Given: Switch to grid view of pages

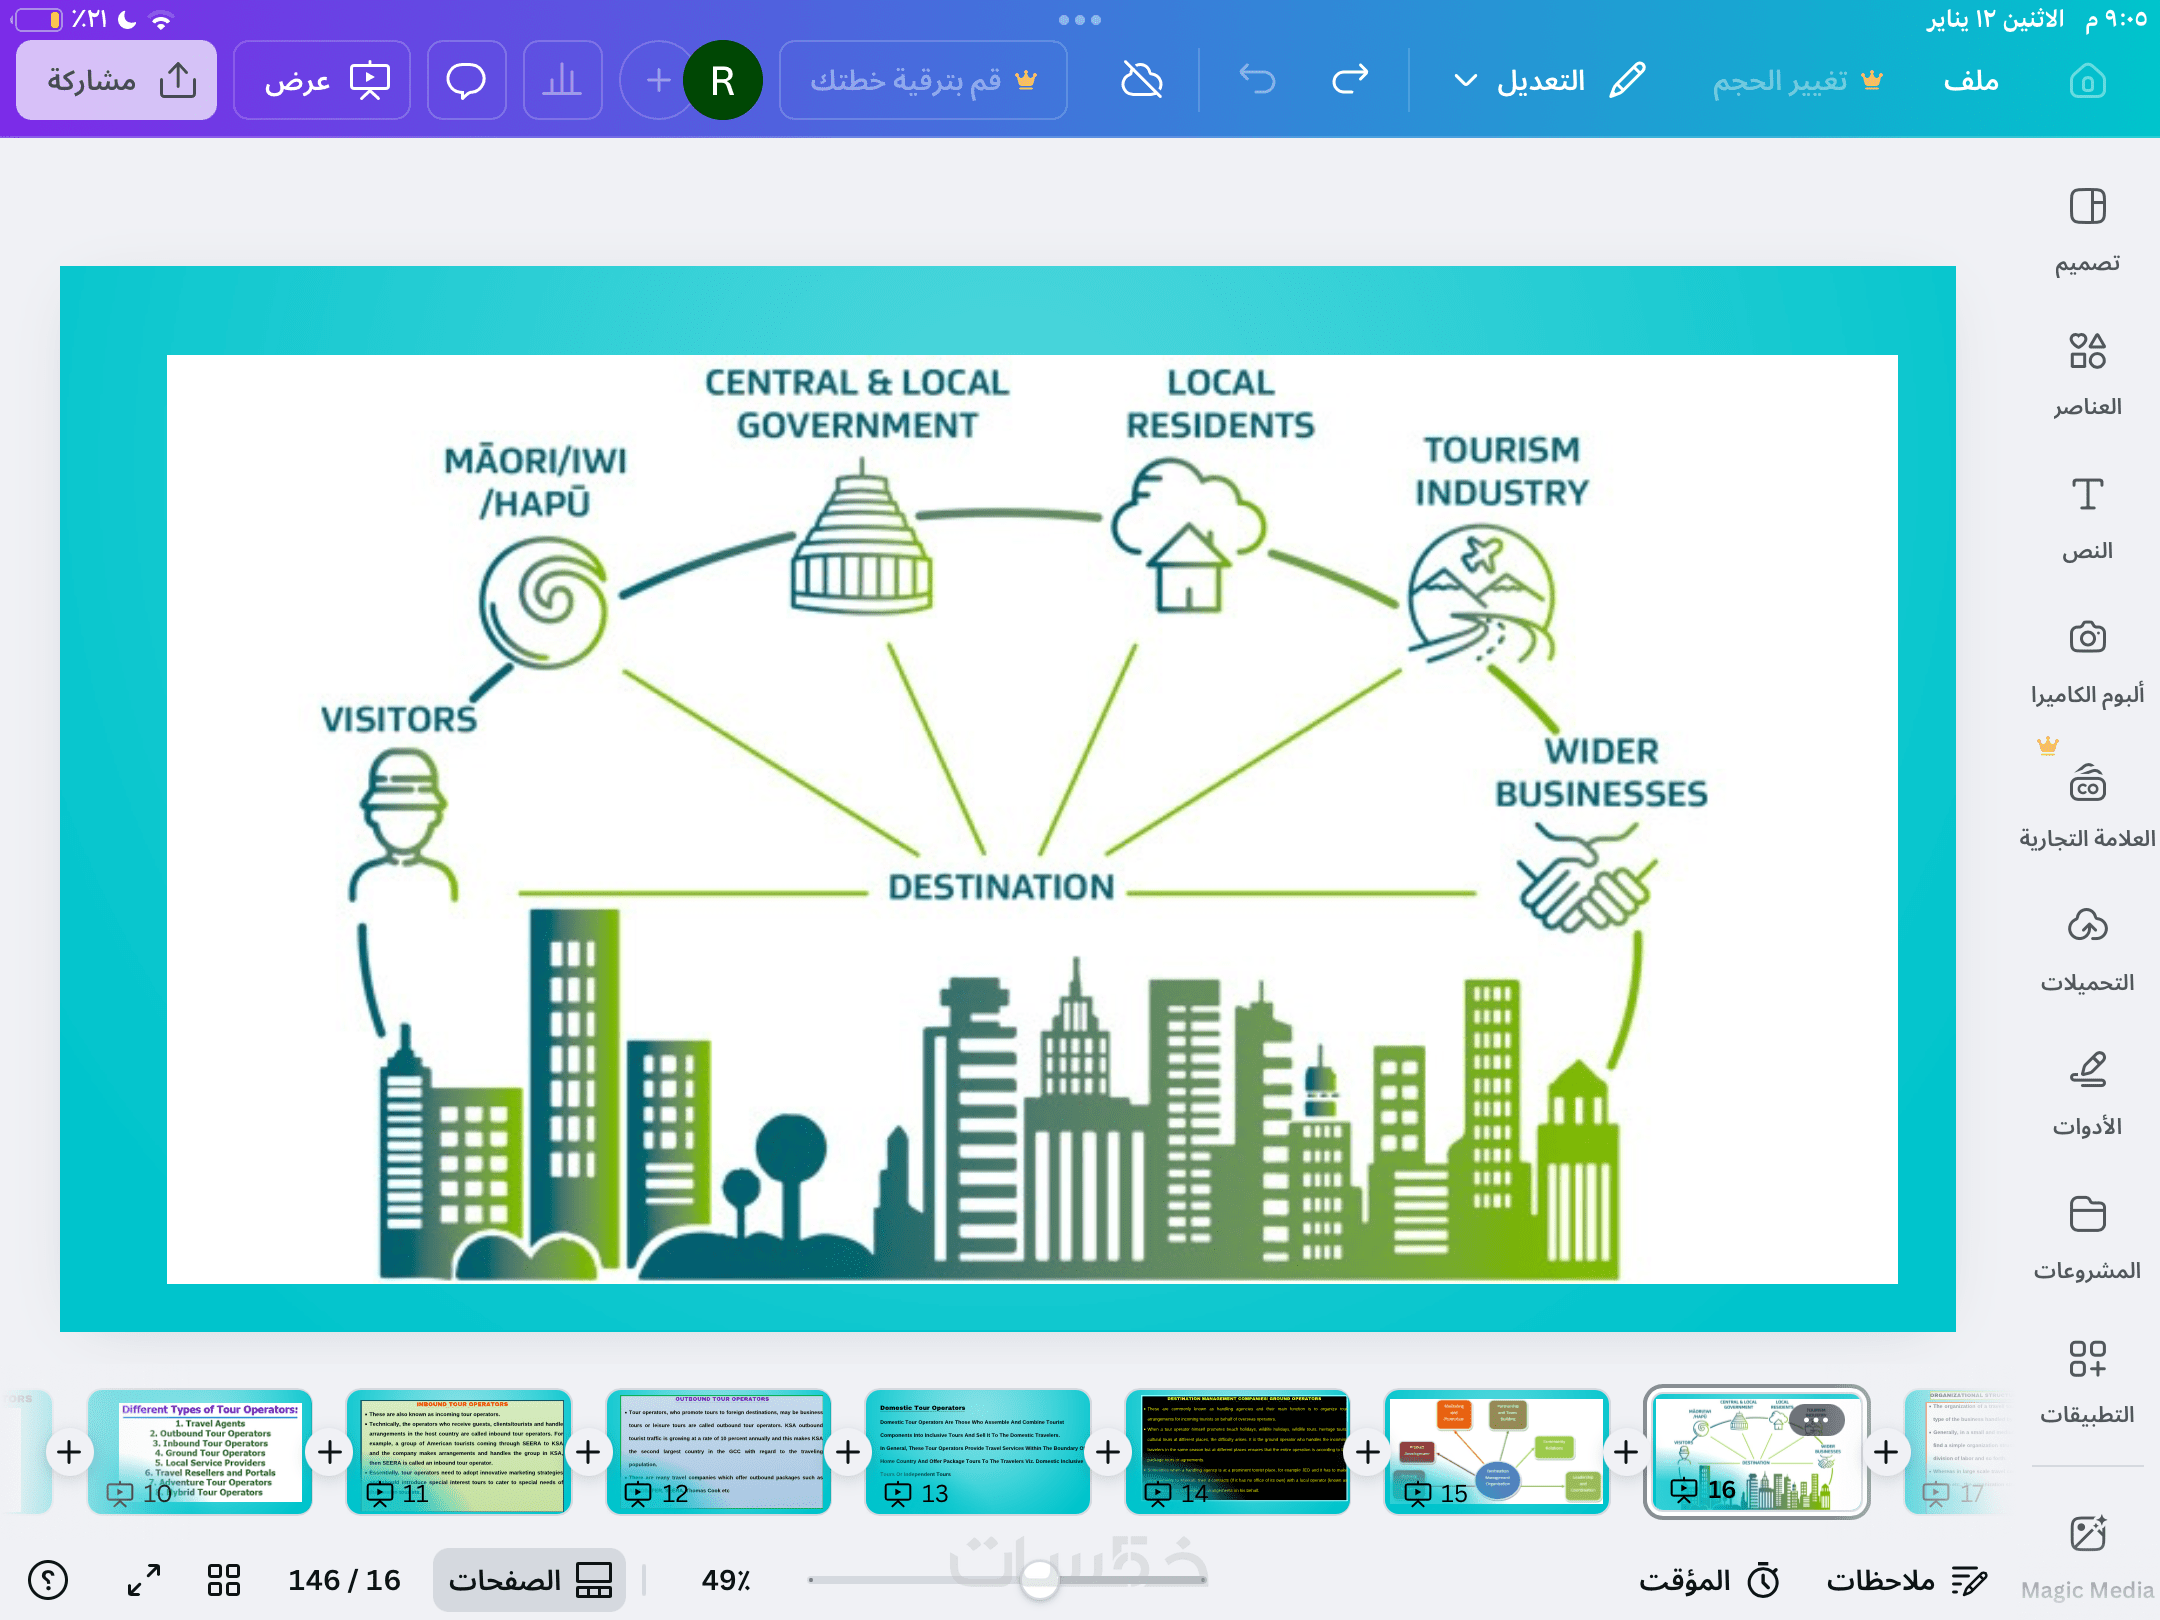Looking at the screenshot, I should click(223, 1580).
